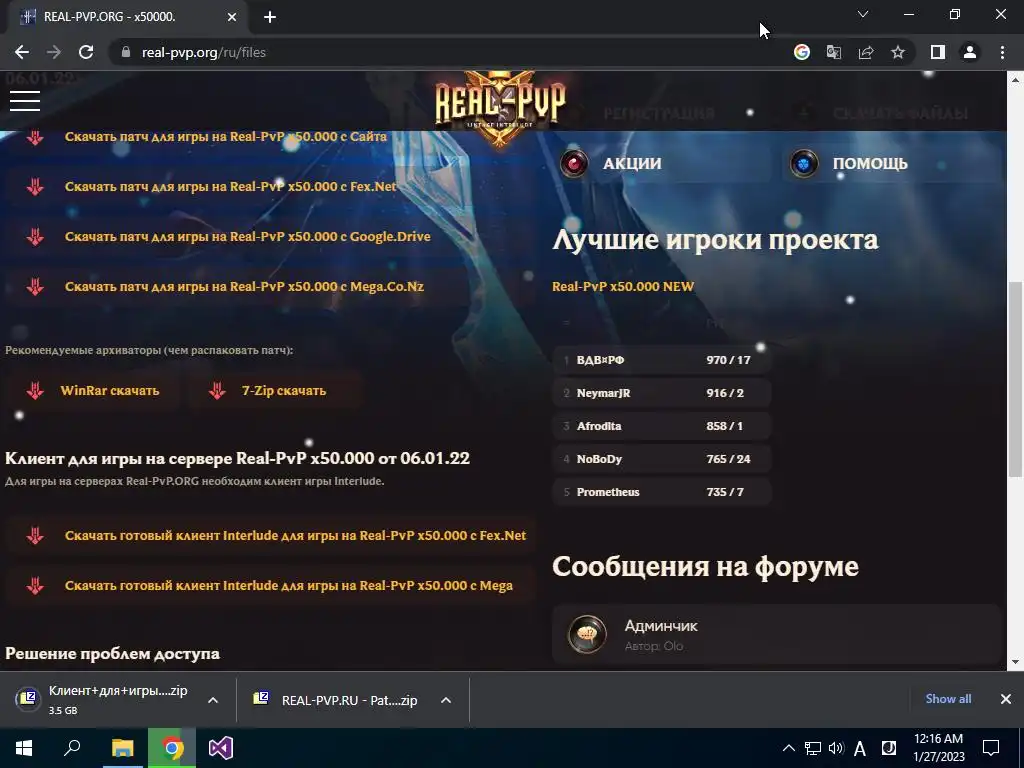The width and height of the screenshot is (1024, 768).
Task: Click the Помощь blue icon
Action: [804, 163]
